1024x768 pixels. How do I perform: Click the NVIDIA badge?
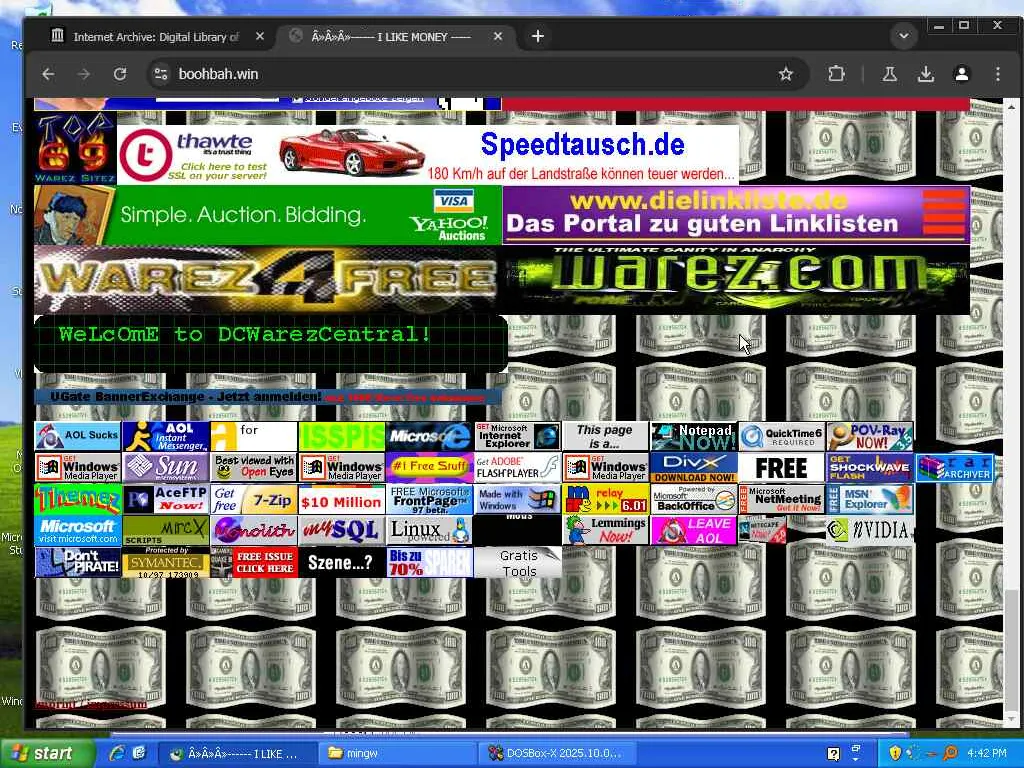click(x=870, y=531)
